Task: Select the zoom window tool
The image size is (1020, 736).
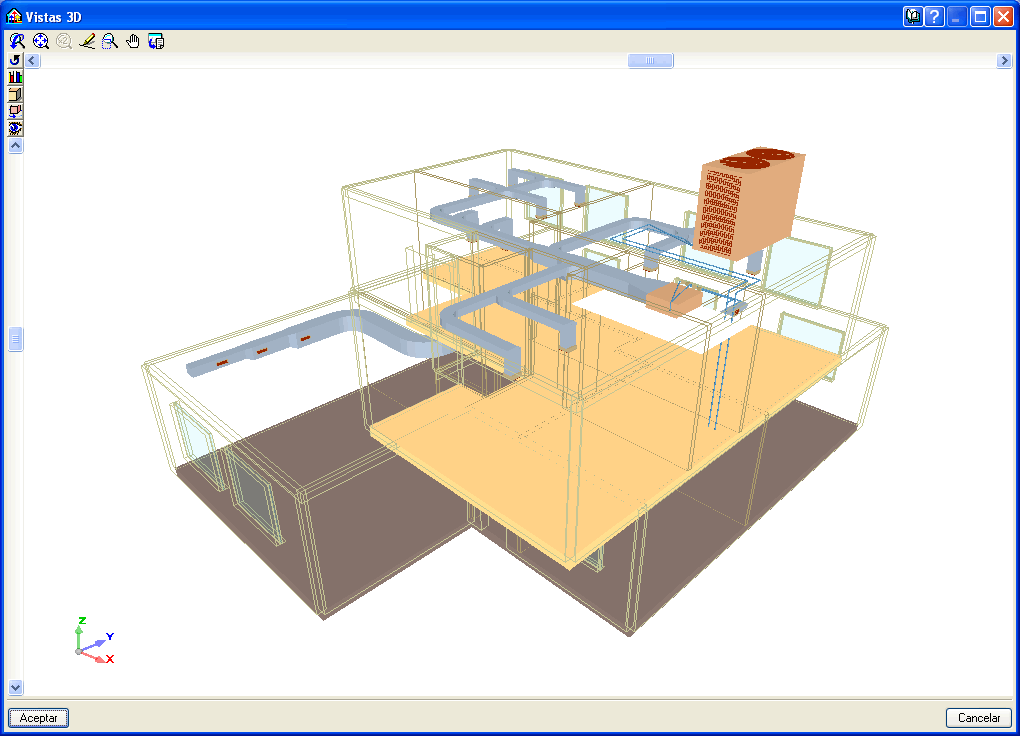Action: pyautogui.click(x=110, y=41)
